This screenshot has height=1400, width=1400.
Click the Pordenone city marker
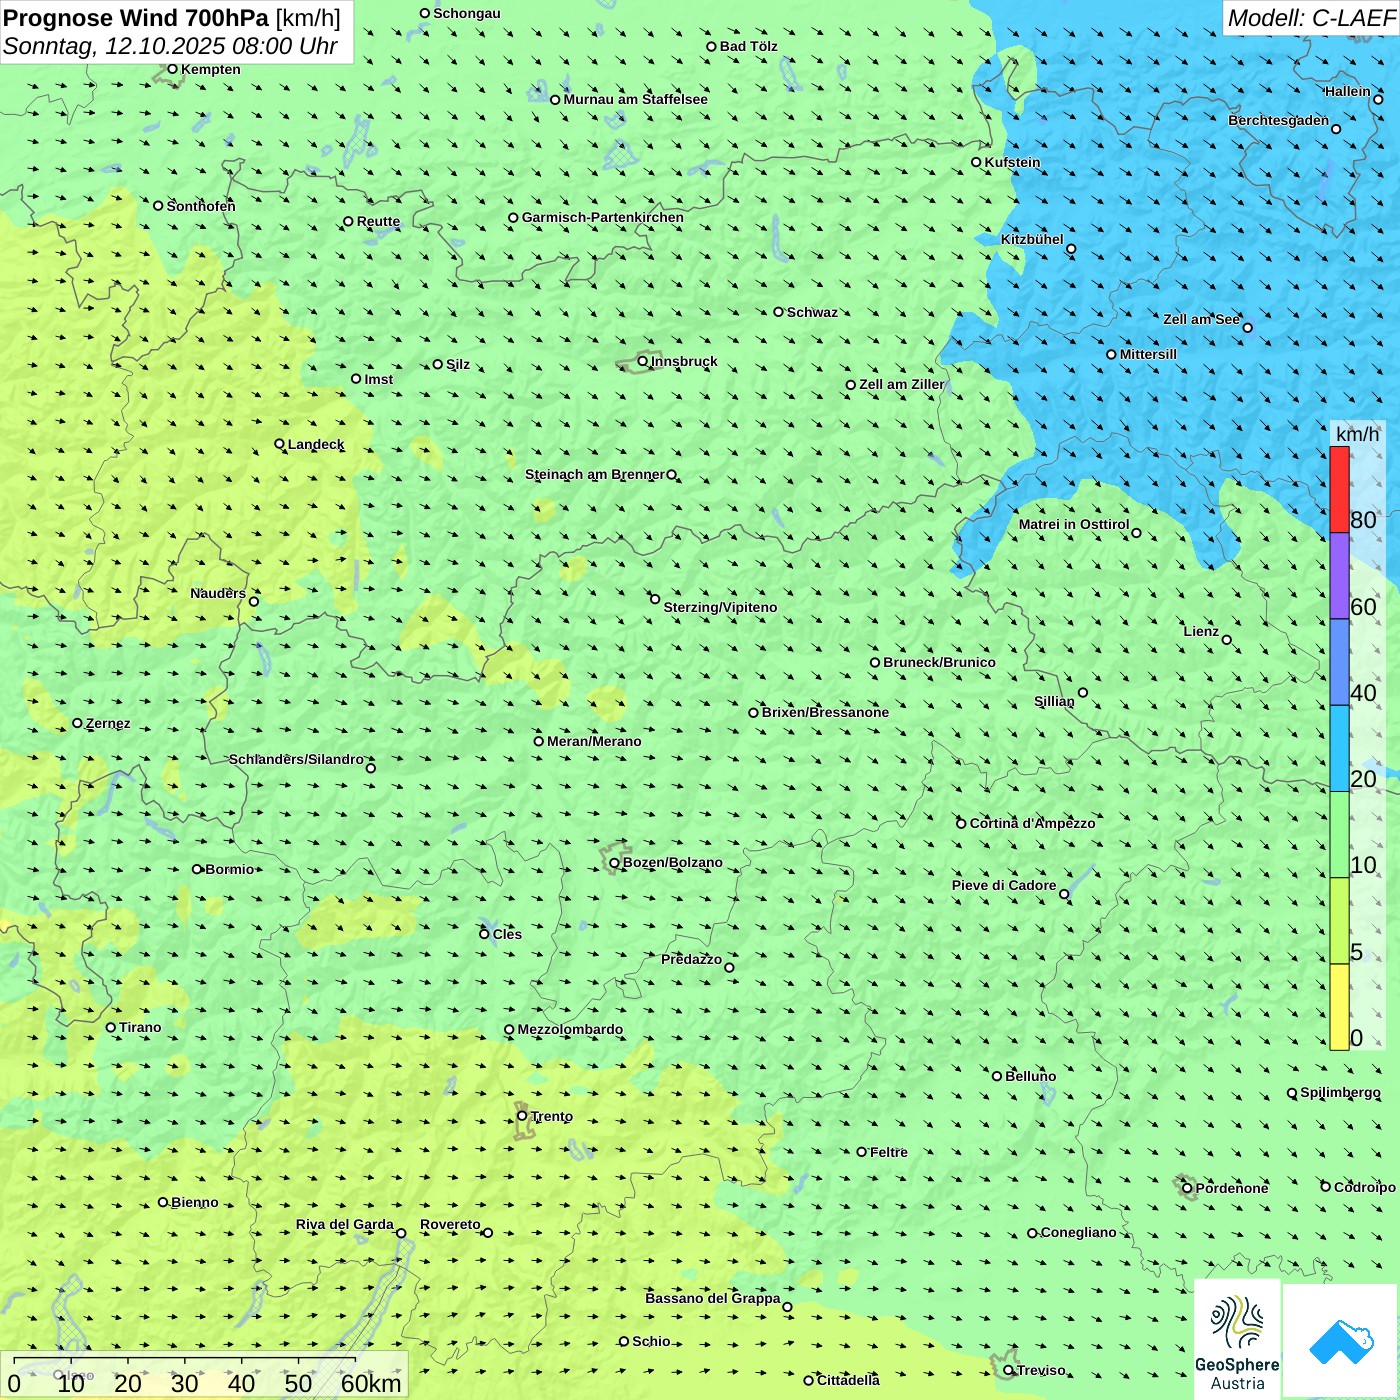[1188, 1188]
